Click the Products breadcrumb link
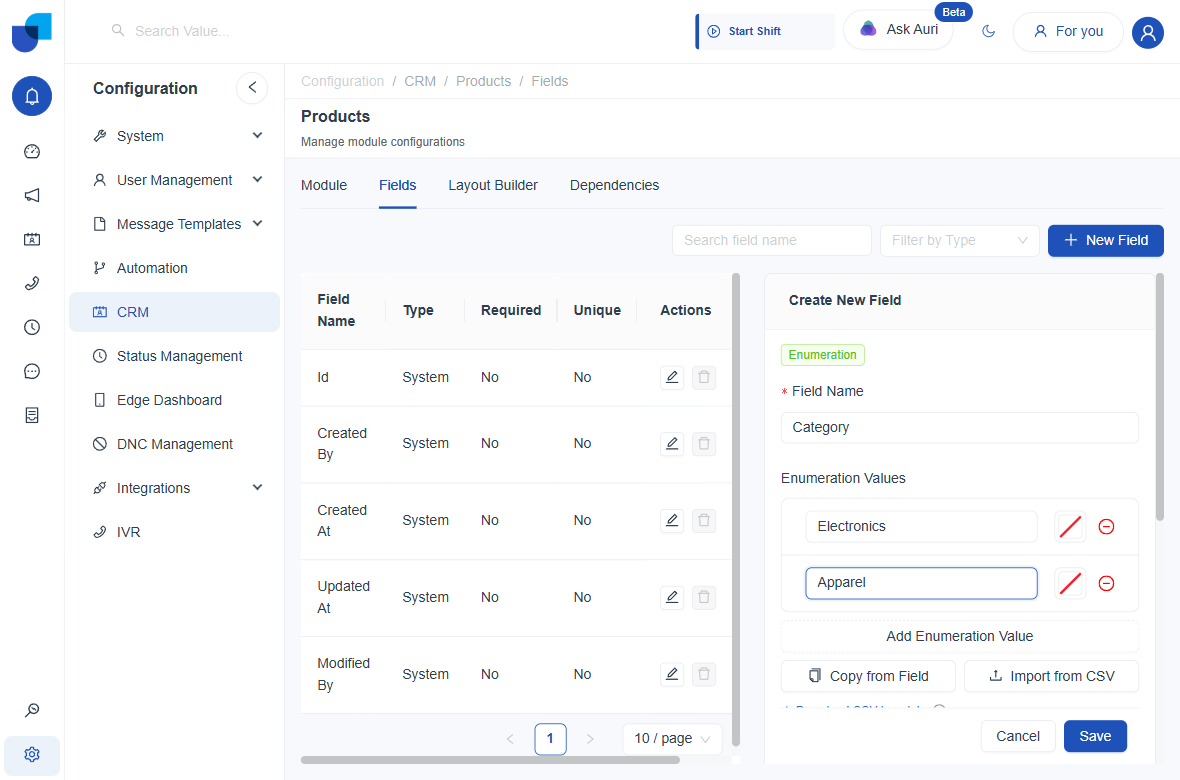This screenshot has height=780, width=1180. [483, 81]
